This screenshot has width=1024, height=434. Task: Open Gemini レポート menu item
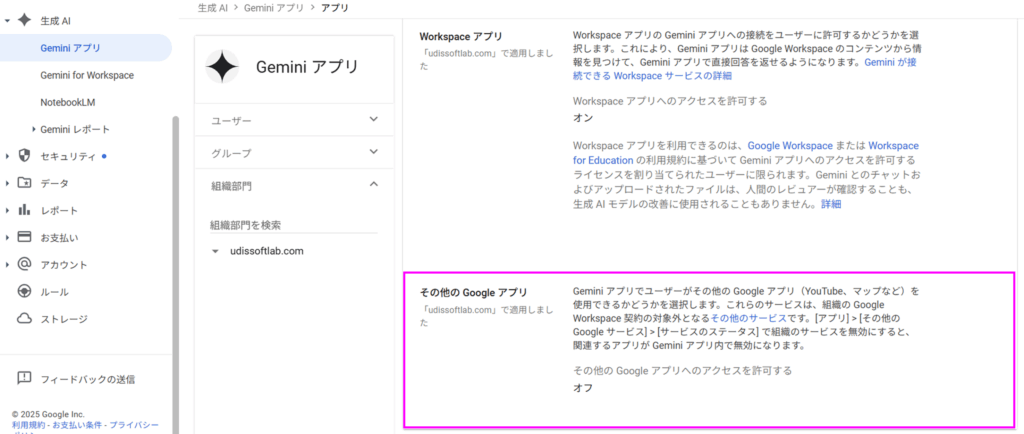tap(75, 129)
